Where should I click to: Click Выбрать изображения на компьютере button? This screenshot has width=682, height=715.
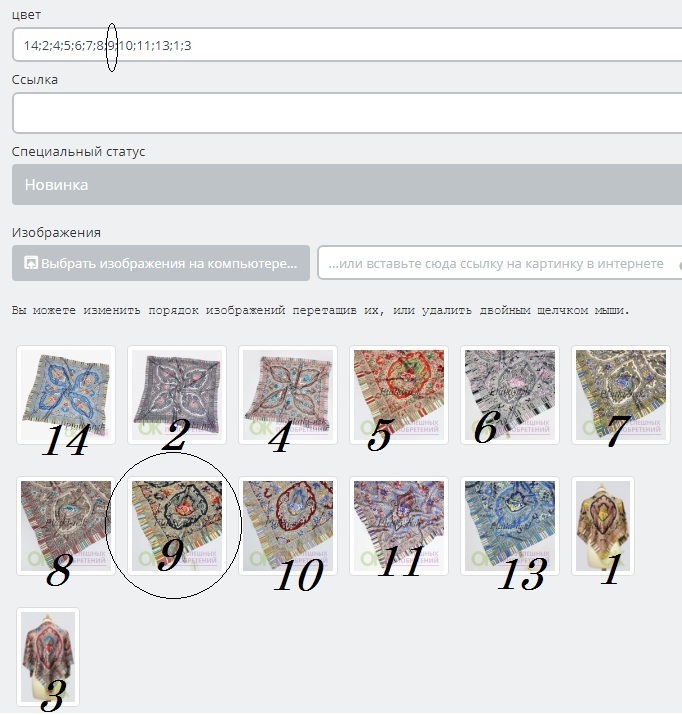click(x=161, y=263)
